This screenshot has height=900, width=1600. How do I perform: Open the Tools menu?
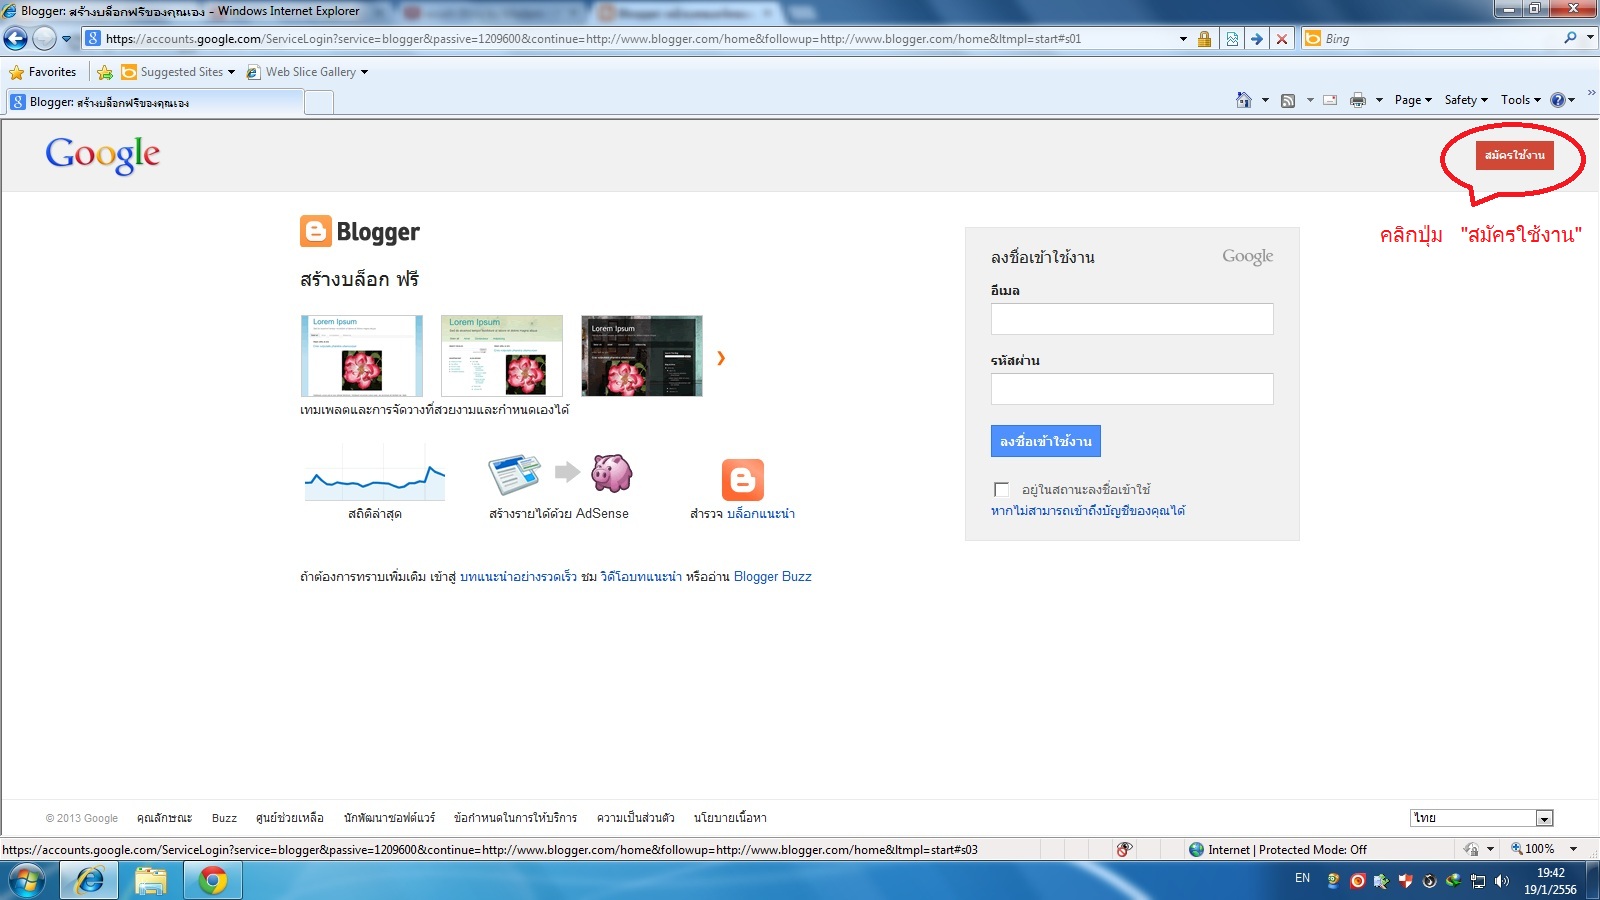coord(1520,100)
